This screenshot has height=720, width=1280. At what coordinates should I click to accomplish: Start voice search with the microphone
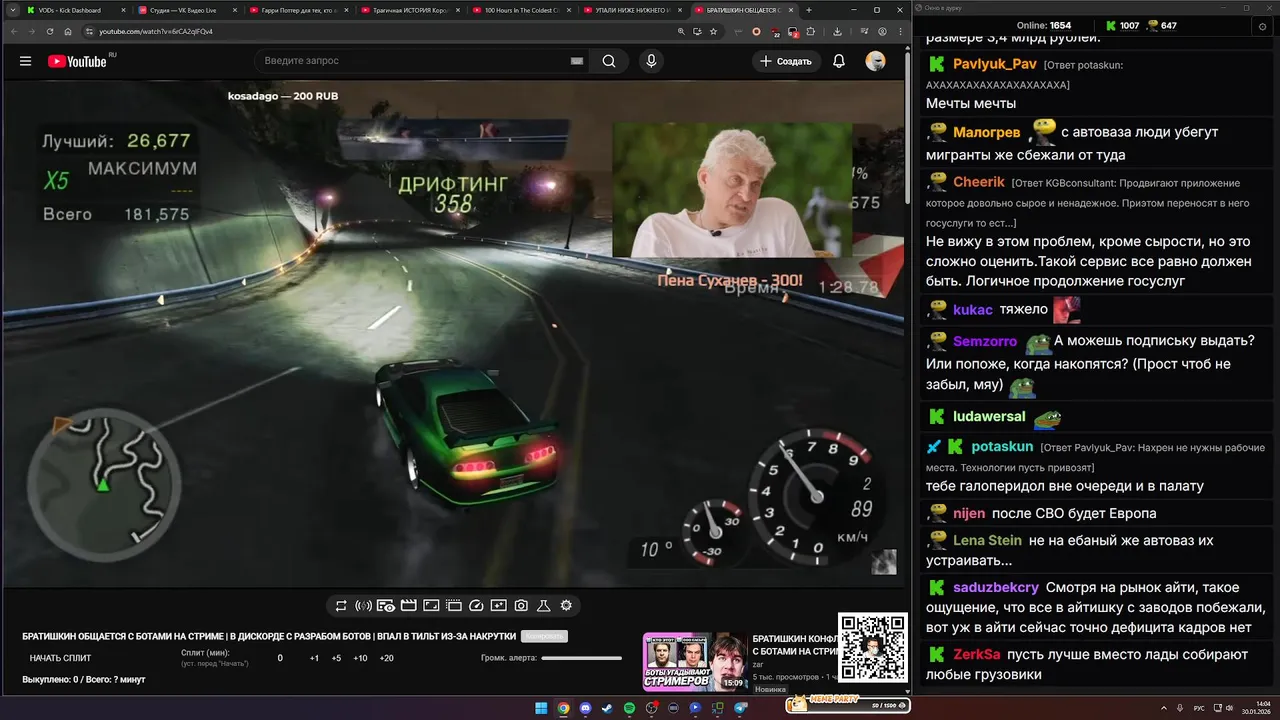(x=652, y=61)
